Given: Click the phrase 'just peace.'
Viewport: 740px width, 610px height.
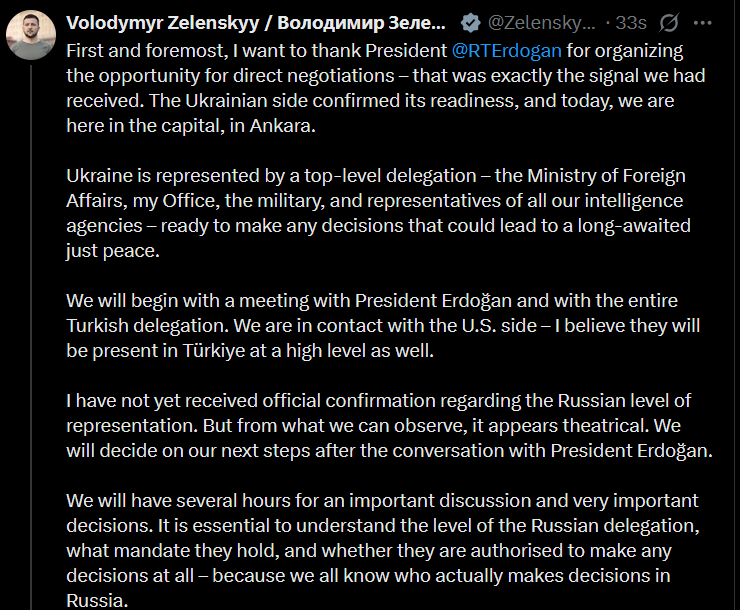Looking at the screenshot, I should click(x=113, y=251).
